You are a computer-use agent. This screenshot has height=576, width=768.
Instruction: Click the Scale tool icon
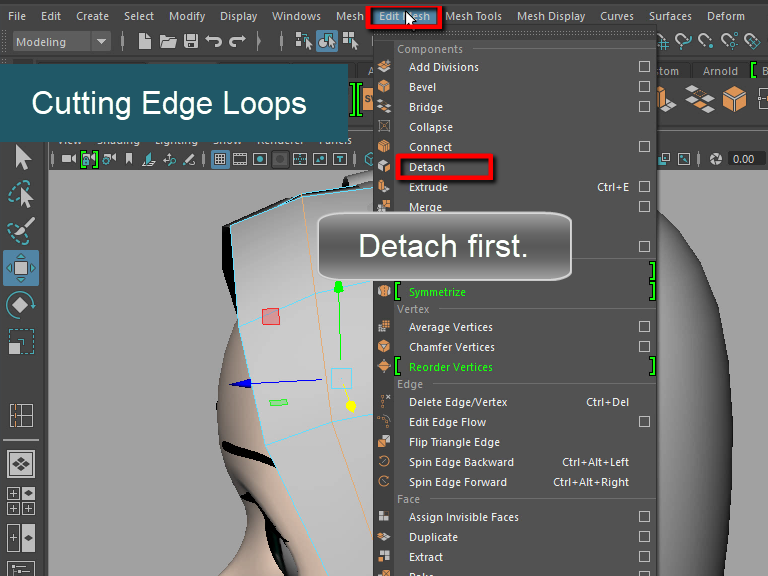click(x=21, y=342)
